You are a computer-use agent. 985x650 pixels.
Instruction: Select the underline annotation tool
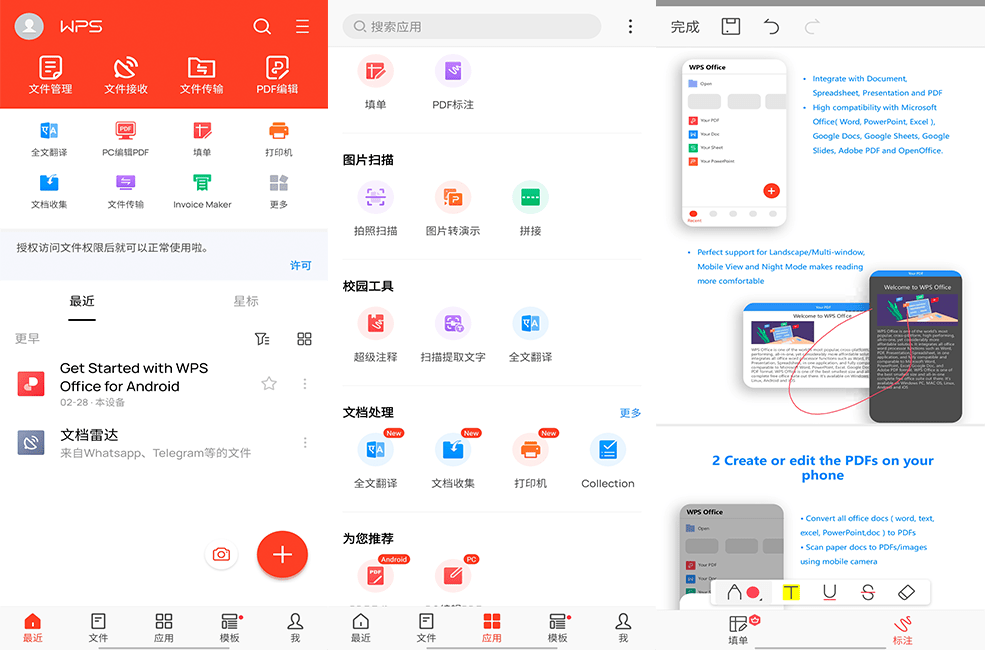point(829,592)
